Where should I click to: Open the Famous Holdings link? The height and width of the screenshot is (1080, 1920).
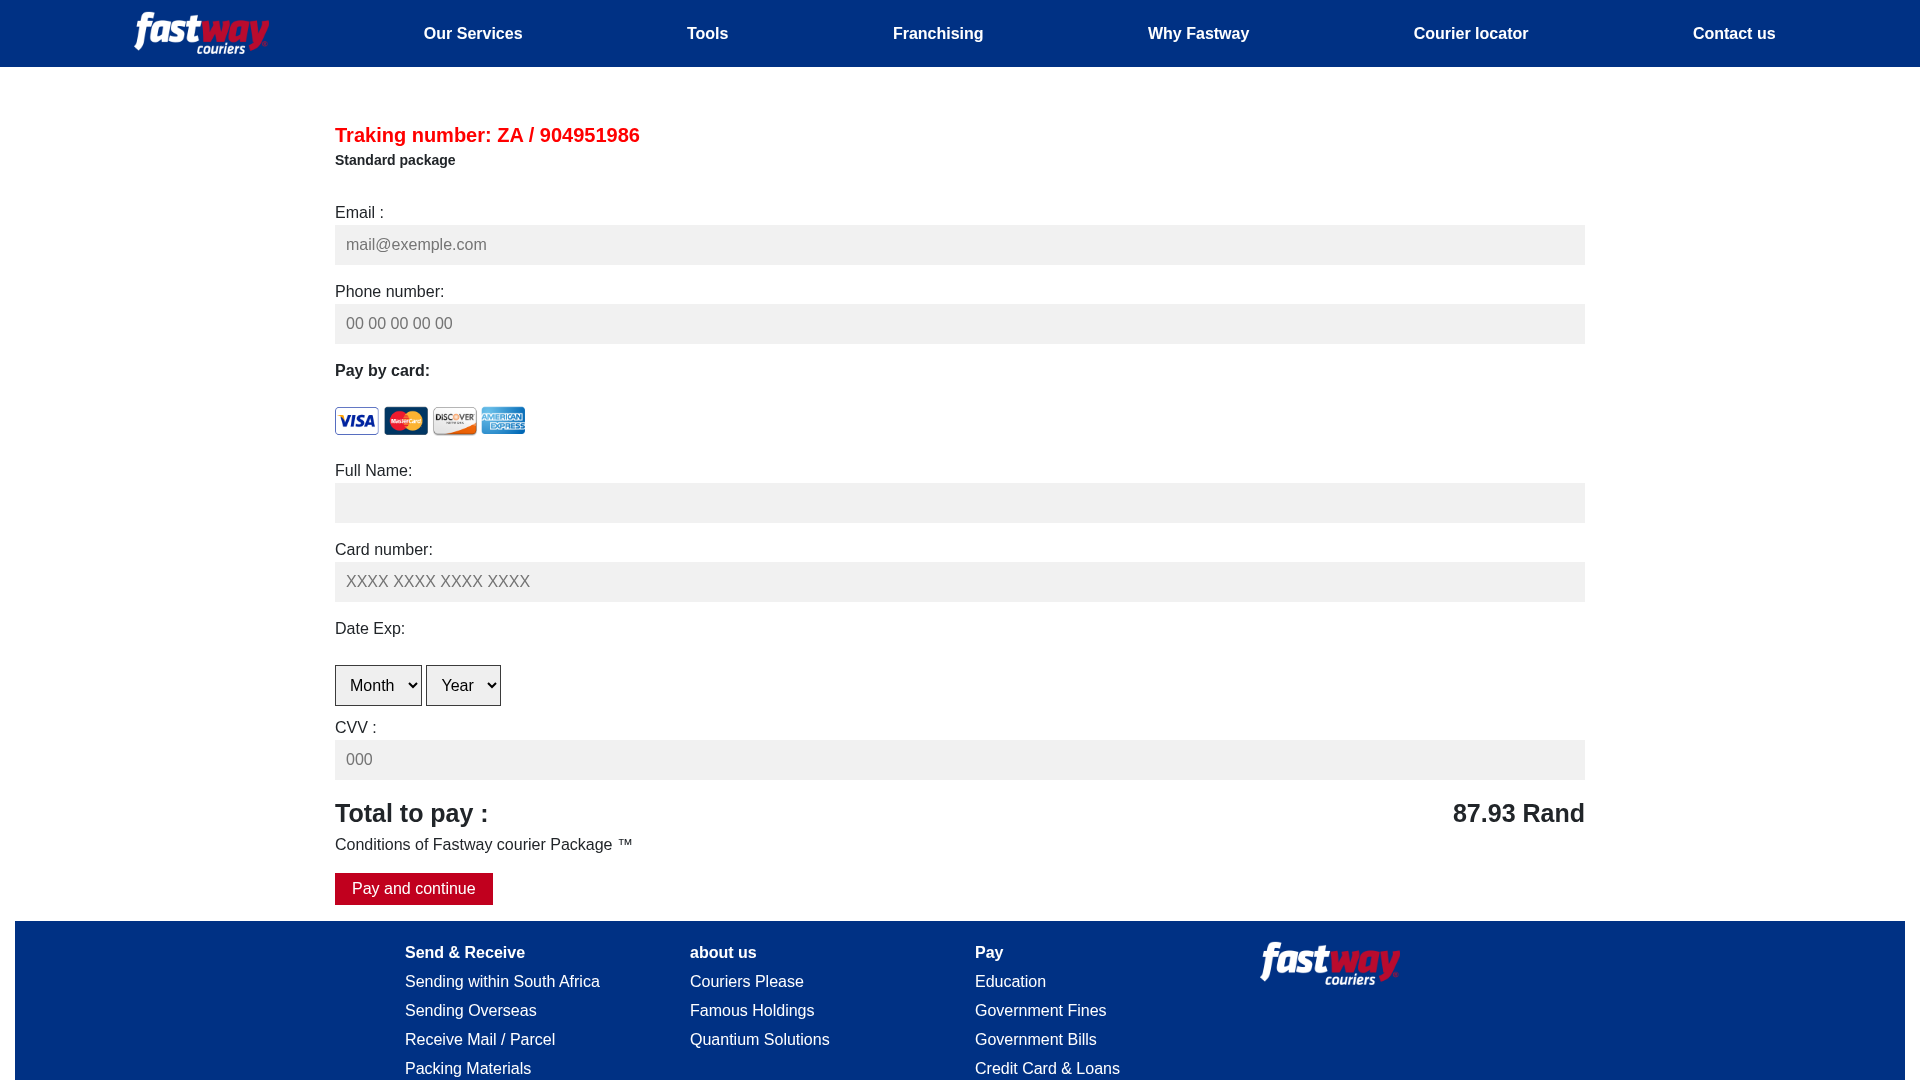coord(752,1011)
